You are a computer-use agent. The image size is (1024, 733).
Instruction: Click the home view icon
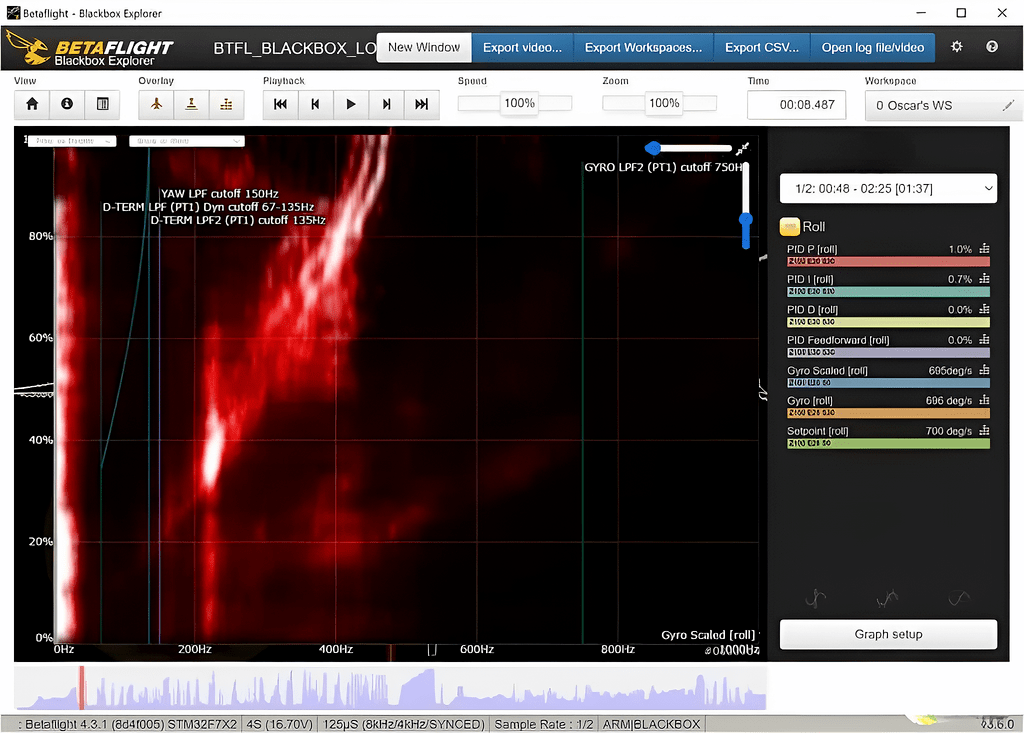[x=32, y=104]
